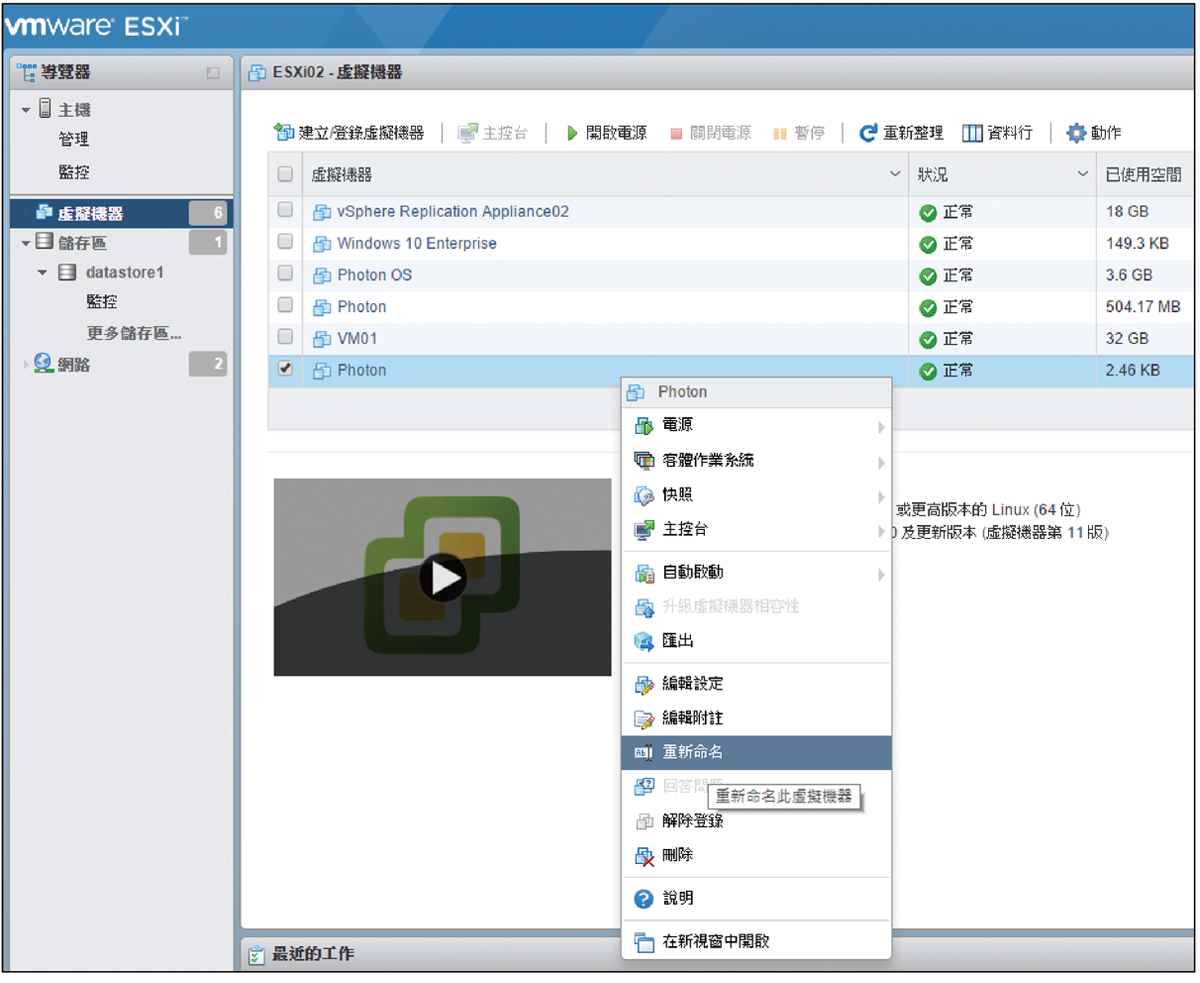Screen dimensions: 1200x983
Task: Click the Edit notes icon (編輯附註)
Action: point(644,718)
